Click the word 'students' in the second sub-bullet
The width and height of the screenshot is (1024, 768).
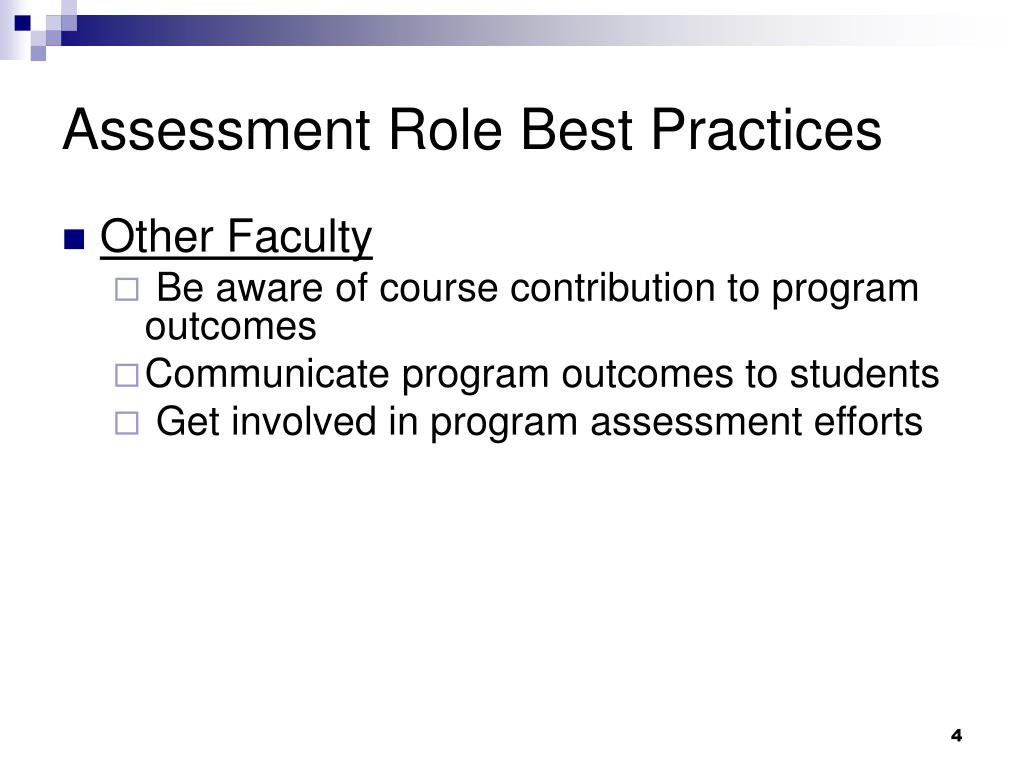[x=865, y=374]
